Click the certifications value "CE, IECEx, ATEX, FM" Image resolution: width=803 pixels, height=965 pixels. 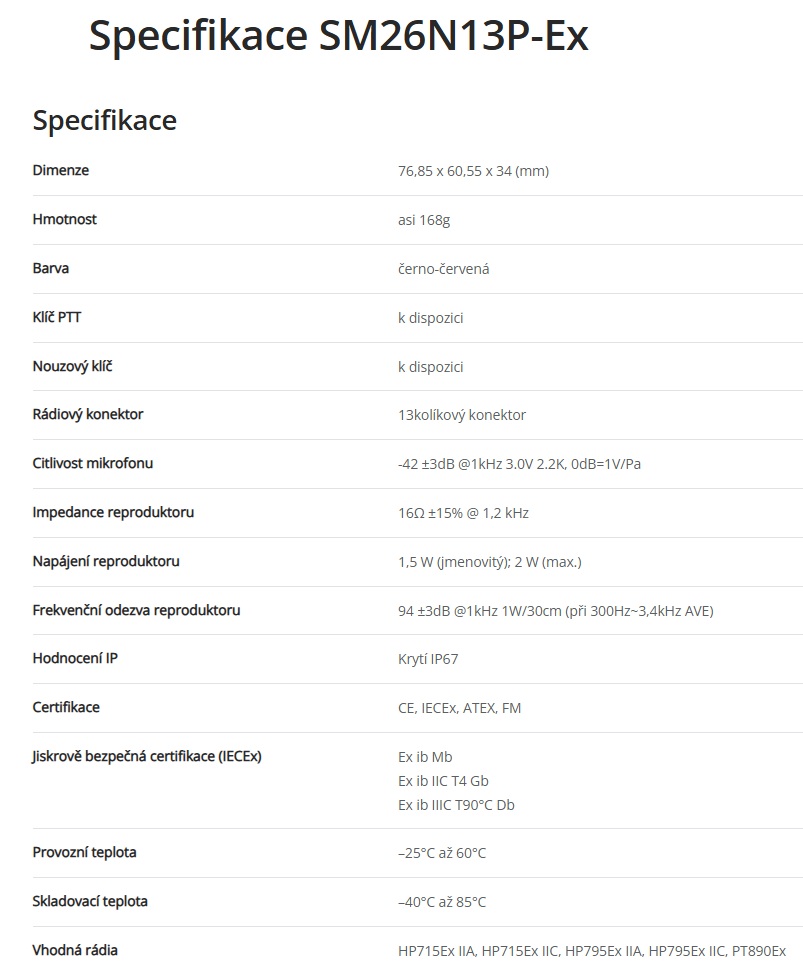459,708
